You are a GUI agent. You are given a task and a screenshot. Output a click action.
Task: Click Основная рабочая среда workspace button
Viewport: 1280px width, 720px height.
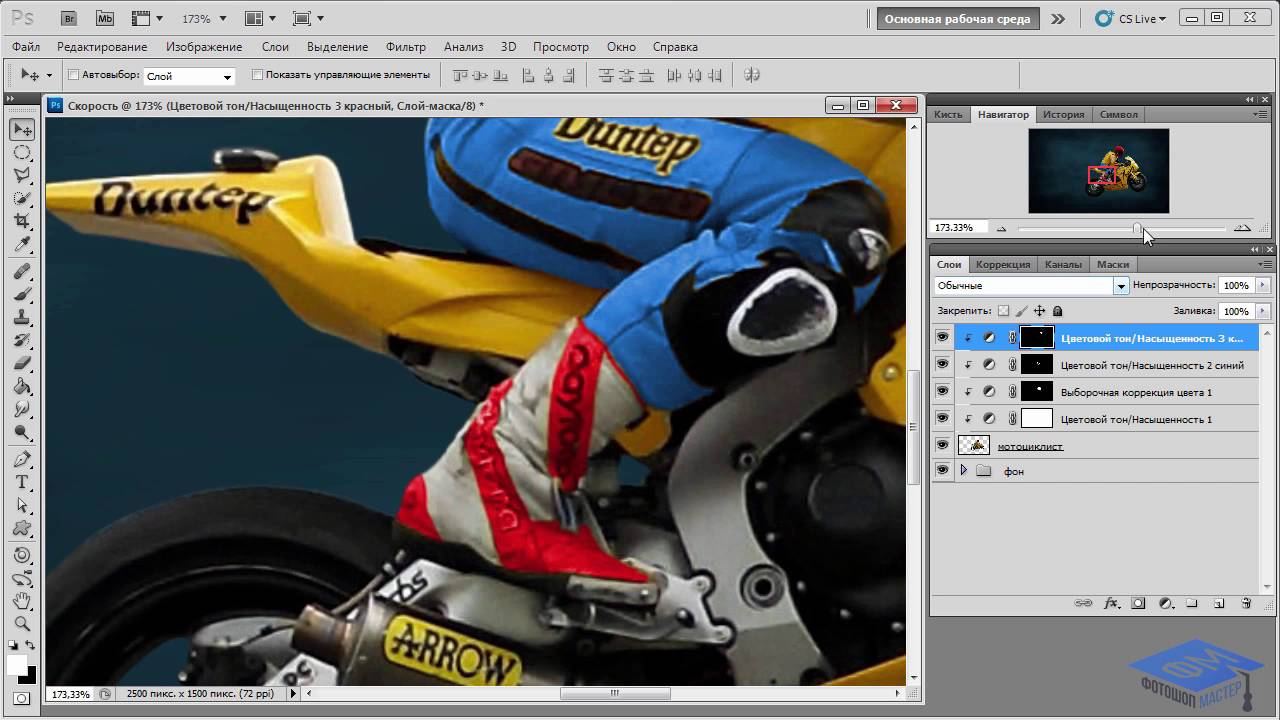point(957,19)
